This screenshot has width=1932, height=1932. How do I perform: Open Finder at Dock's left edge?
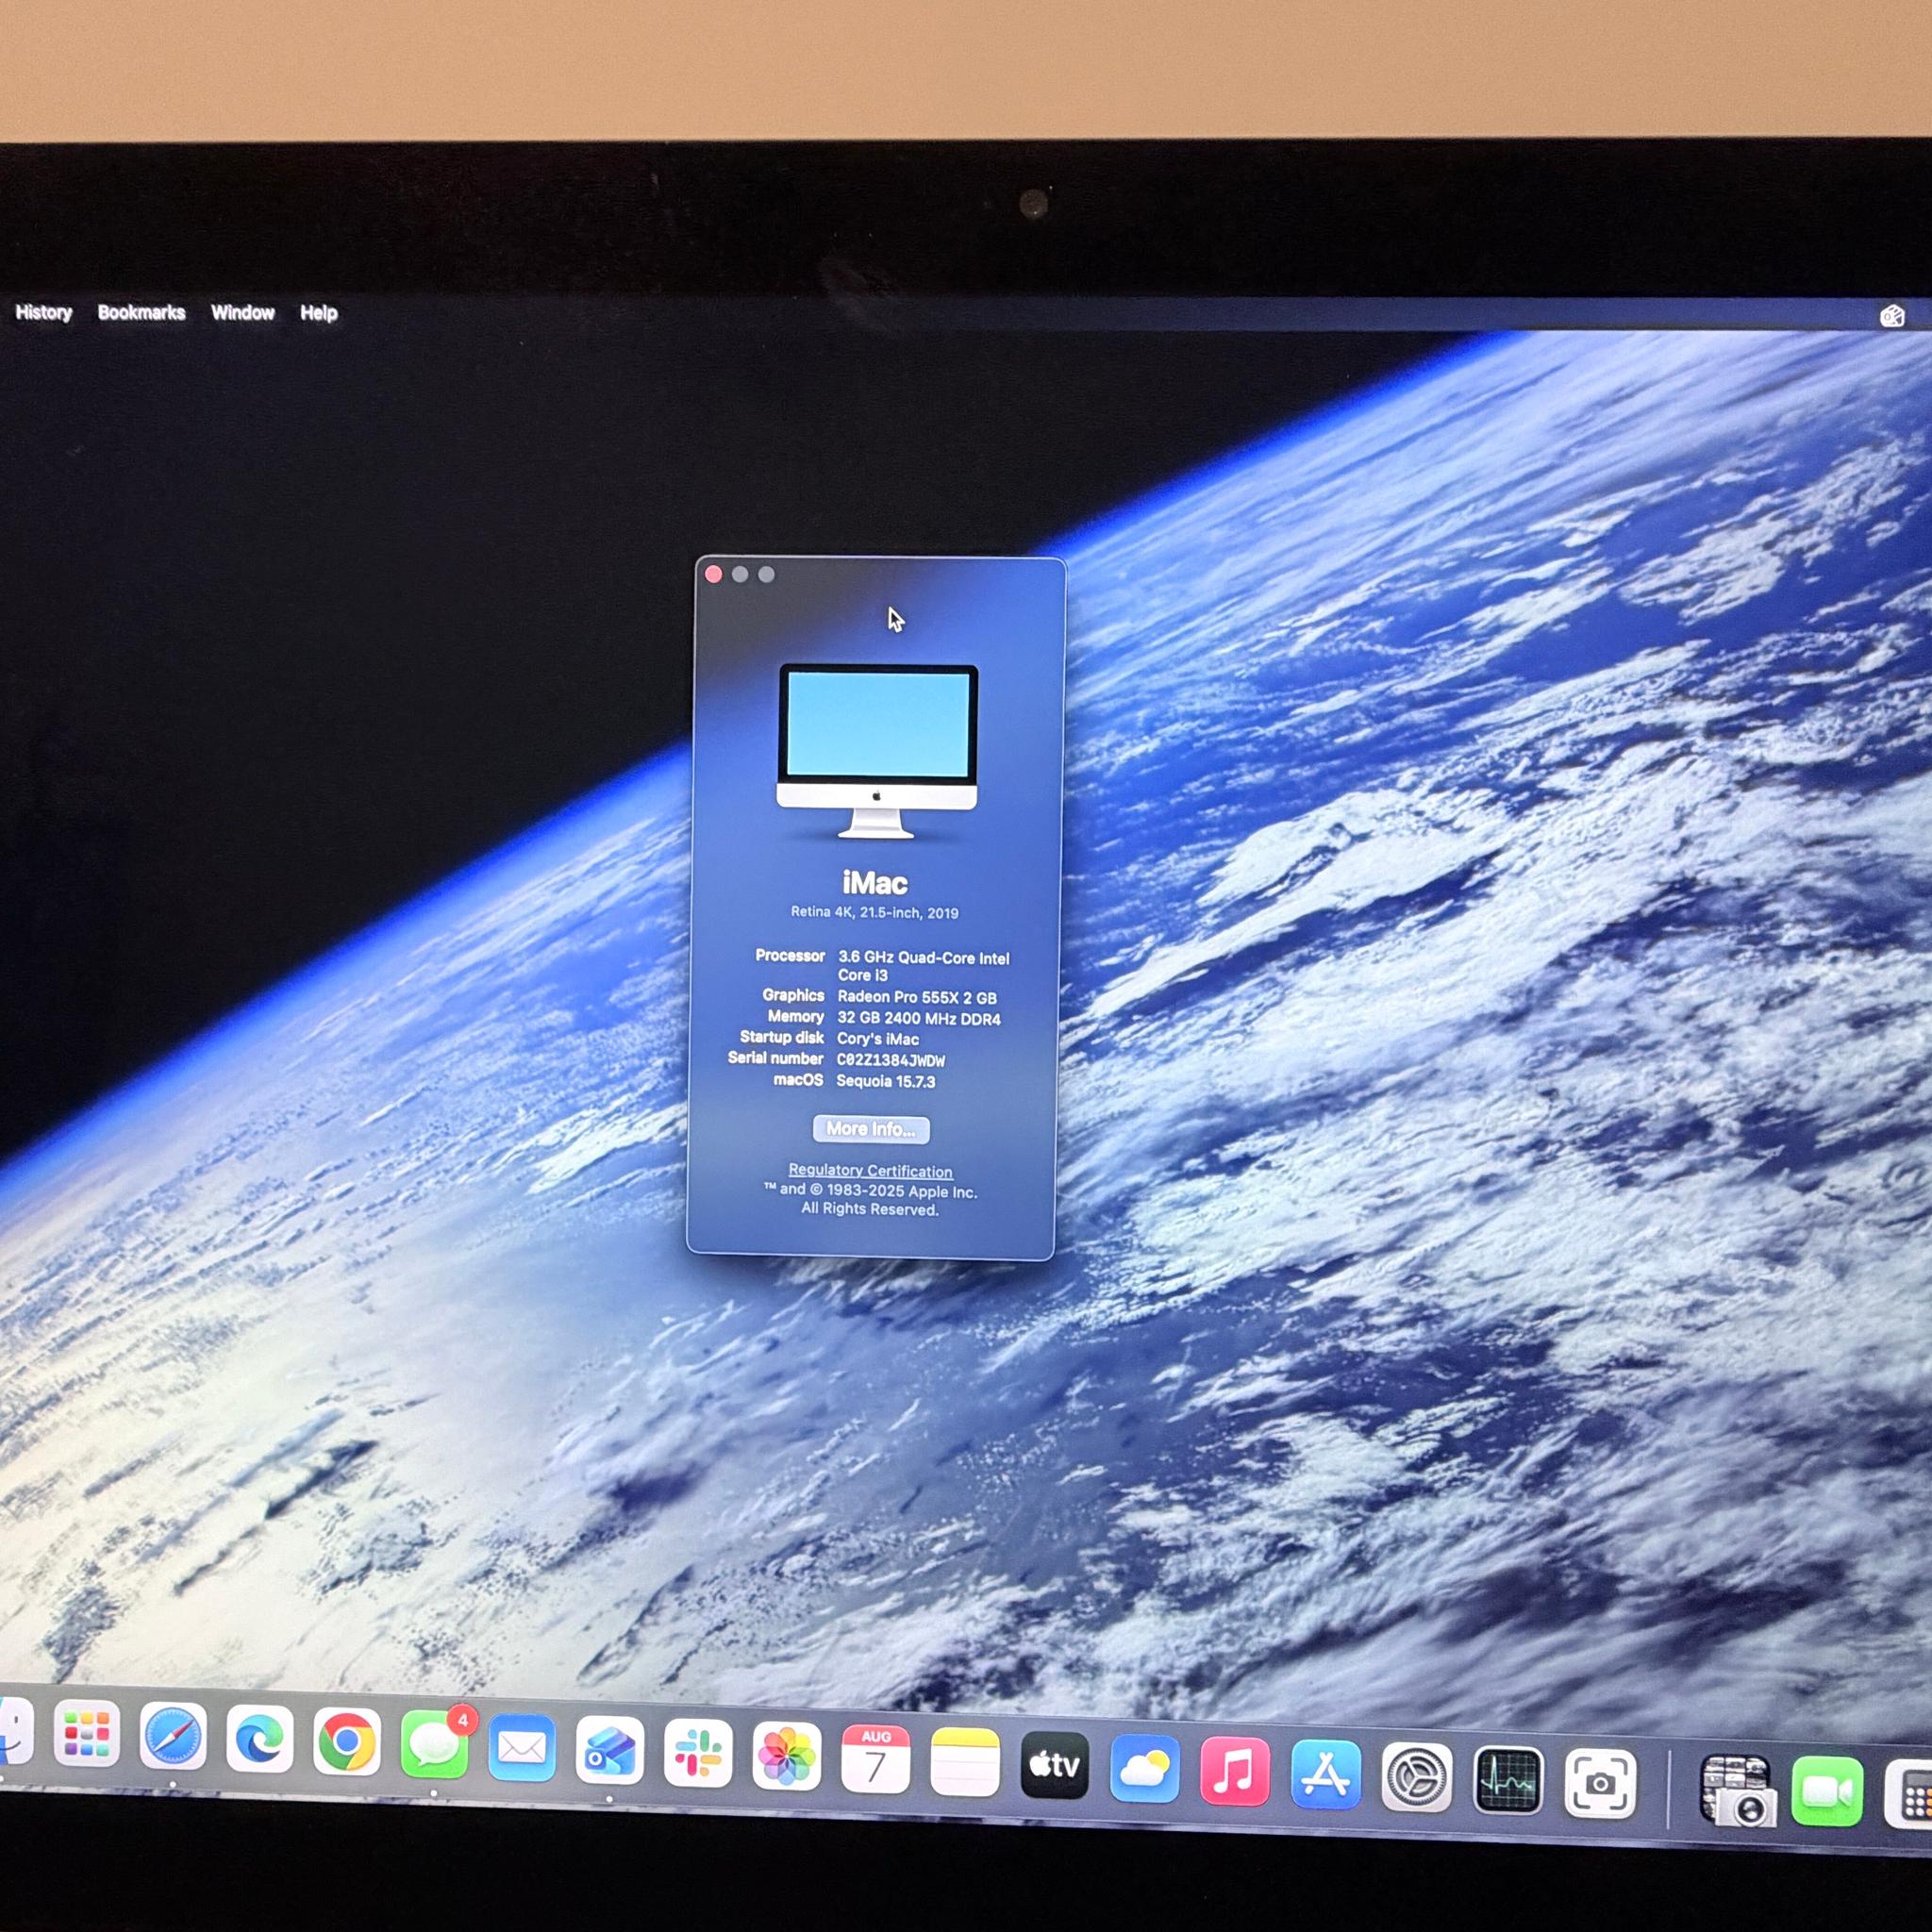click(14, 1732)
